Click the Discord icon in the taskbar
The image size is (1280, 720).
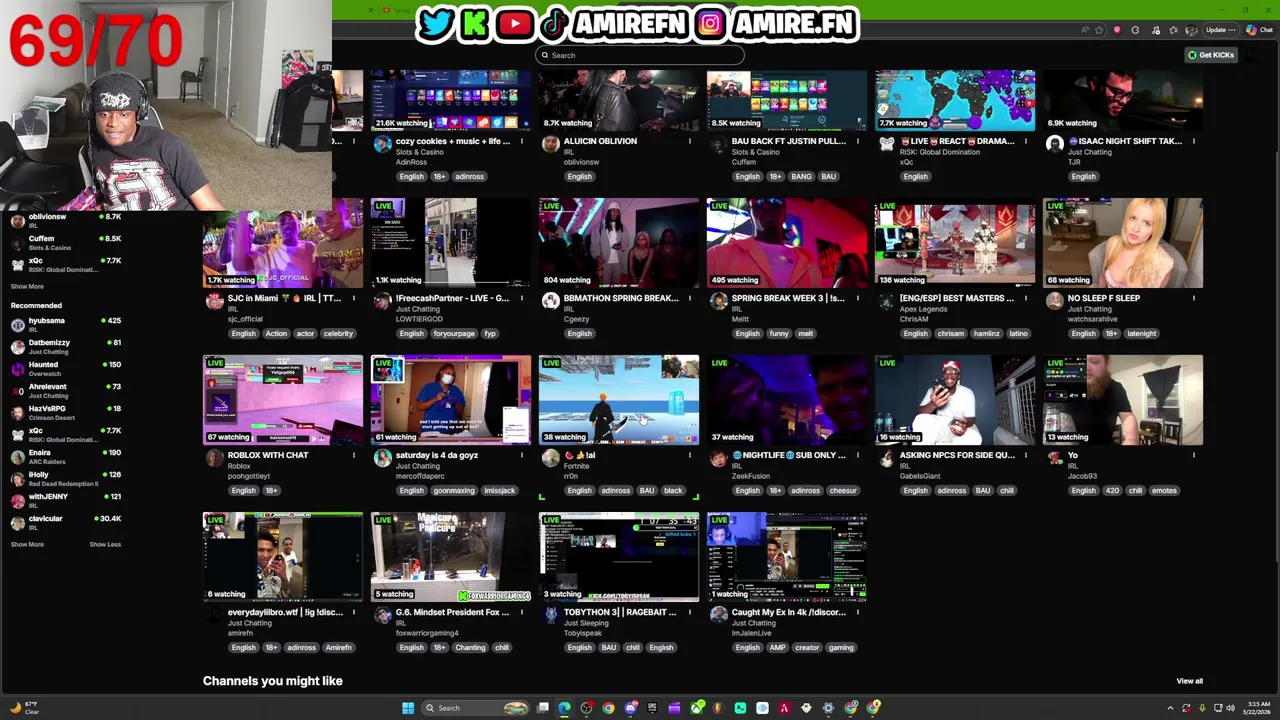630,708
